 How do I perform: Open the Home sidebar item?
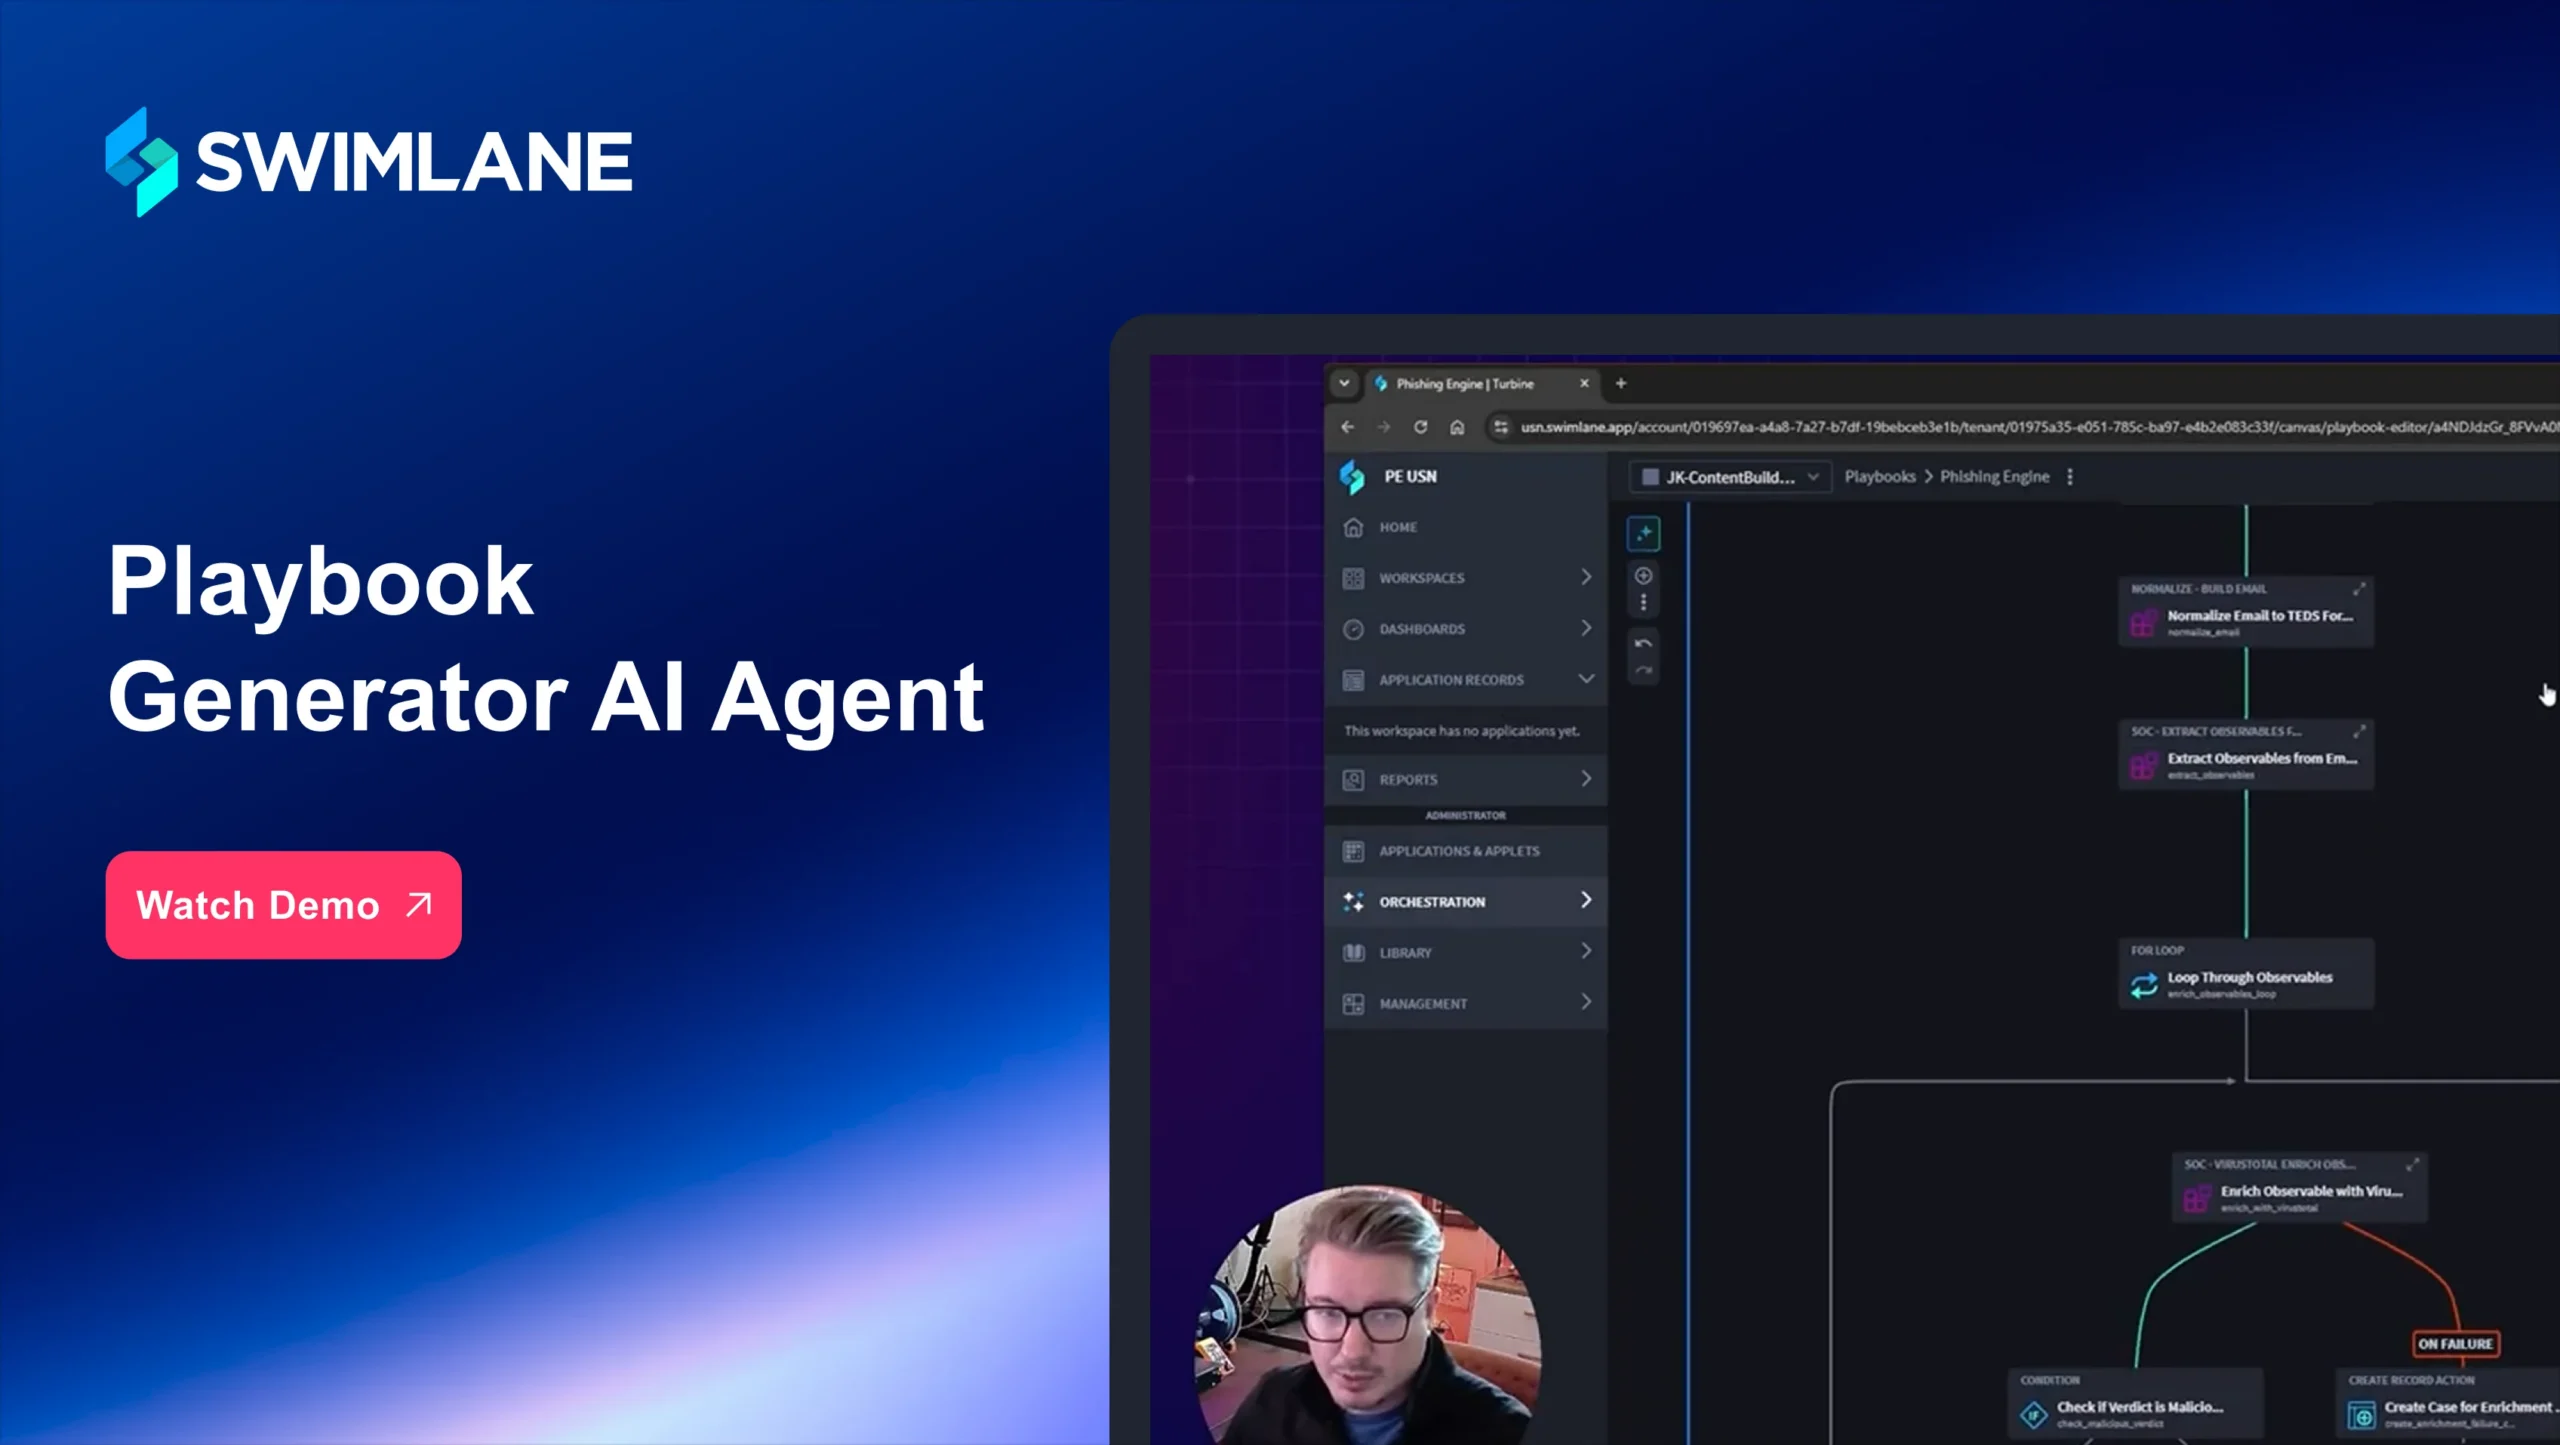pyautogui.click(x=1465, y=527)
